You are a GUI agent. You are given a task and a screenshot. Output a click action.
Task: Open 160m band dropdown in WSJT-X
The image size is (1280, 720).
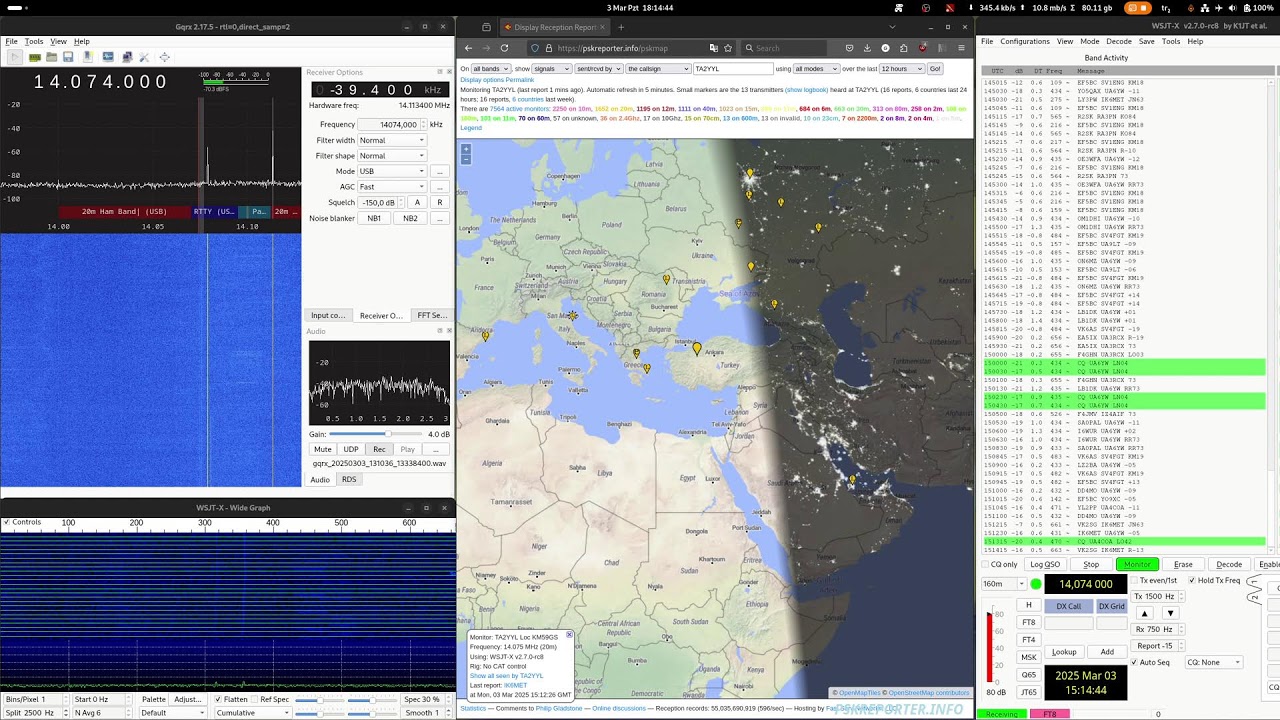pos(1005,584)
